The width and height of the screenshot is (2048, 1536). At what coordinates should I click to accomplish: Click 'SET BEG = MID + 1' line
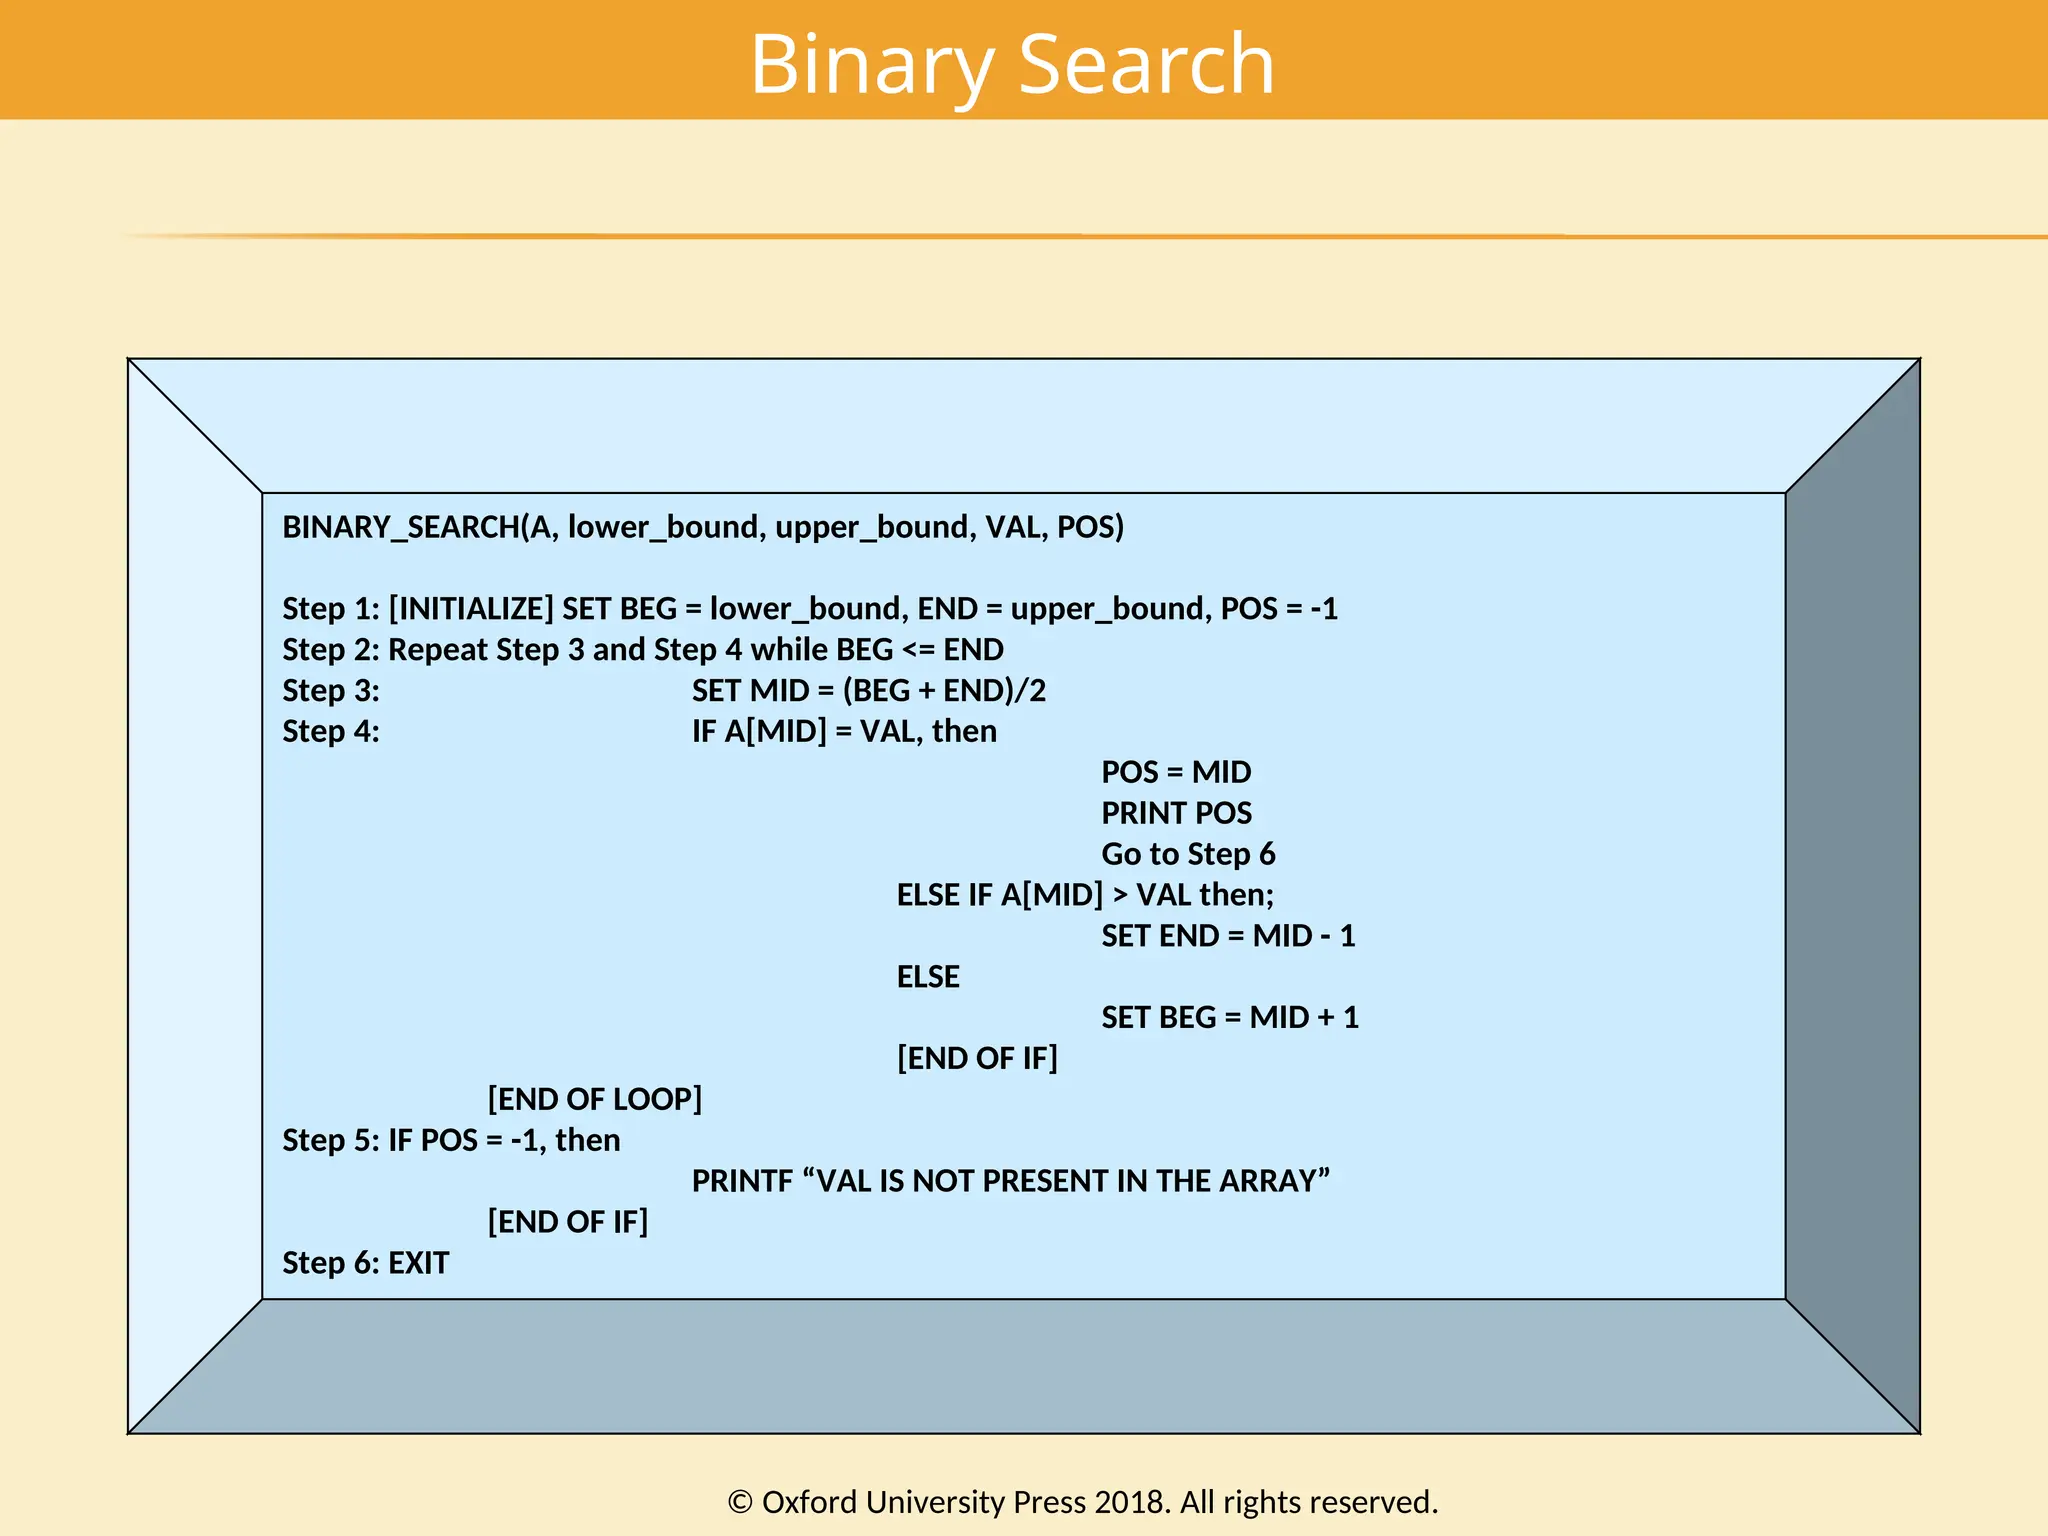tap(1231, 1018)
